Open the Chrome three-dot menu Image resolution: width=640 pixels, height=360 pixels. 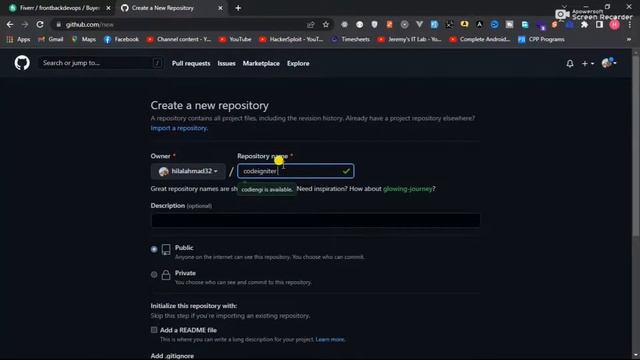point(629,24)
